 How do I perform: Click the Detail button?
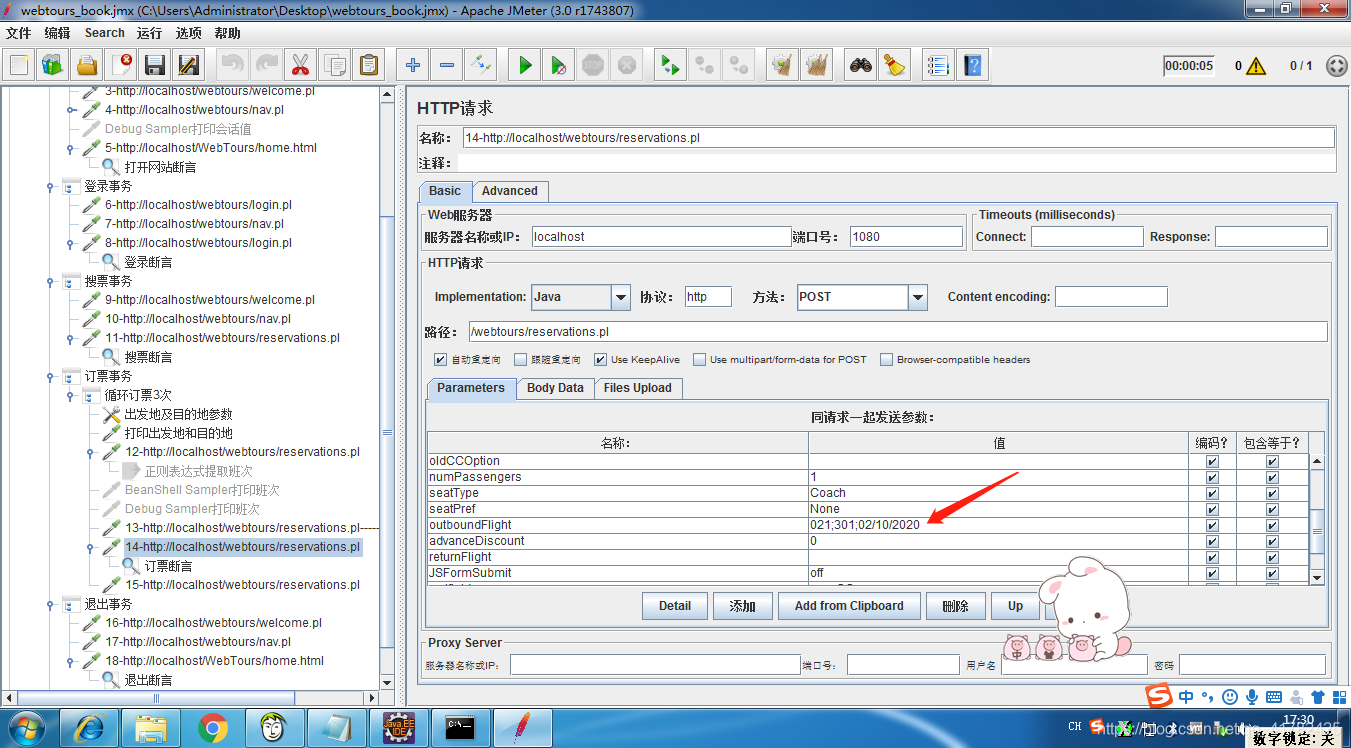pyautogui.click(x=675, y=606)
